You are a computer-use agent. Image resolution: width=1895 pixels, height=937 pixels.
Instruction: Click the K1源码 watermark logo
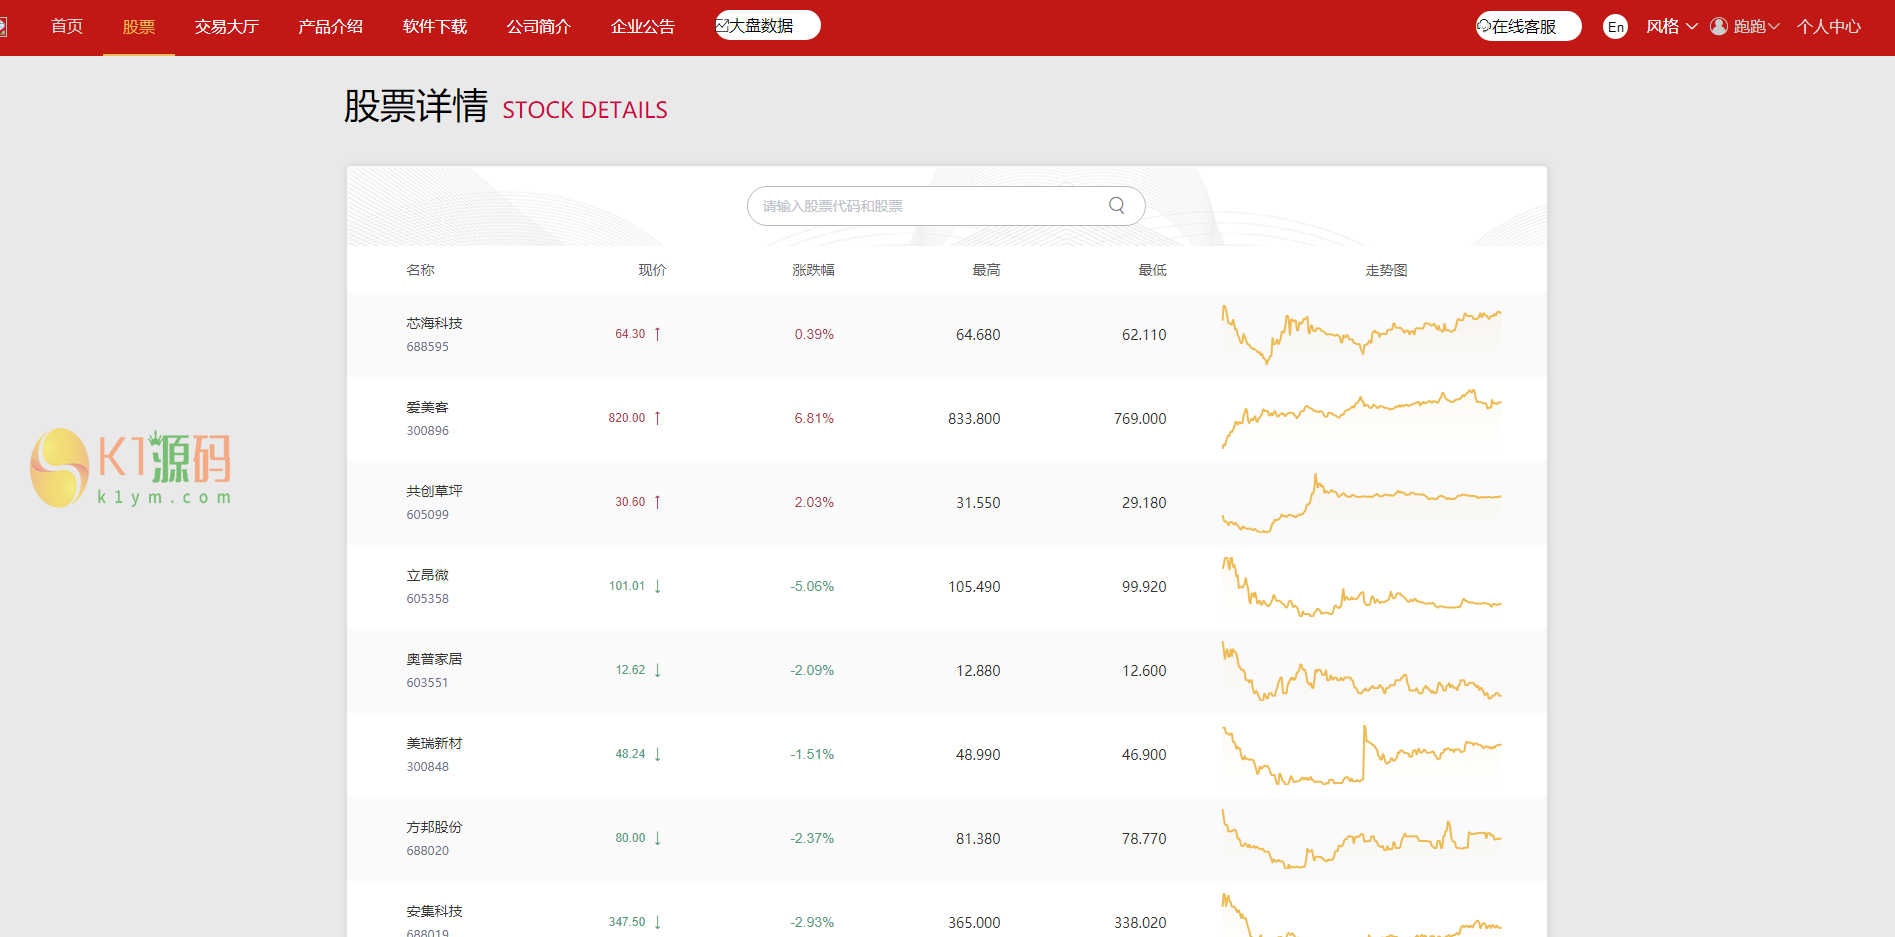131,468
